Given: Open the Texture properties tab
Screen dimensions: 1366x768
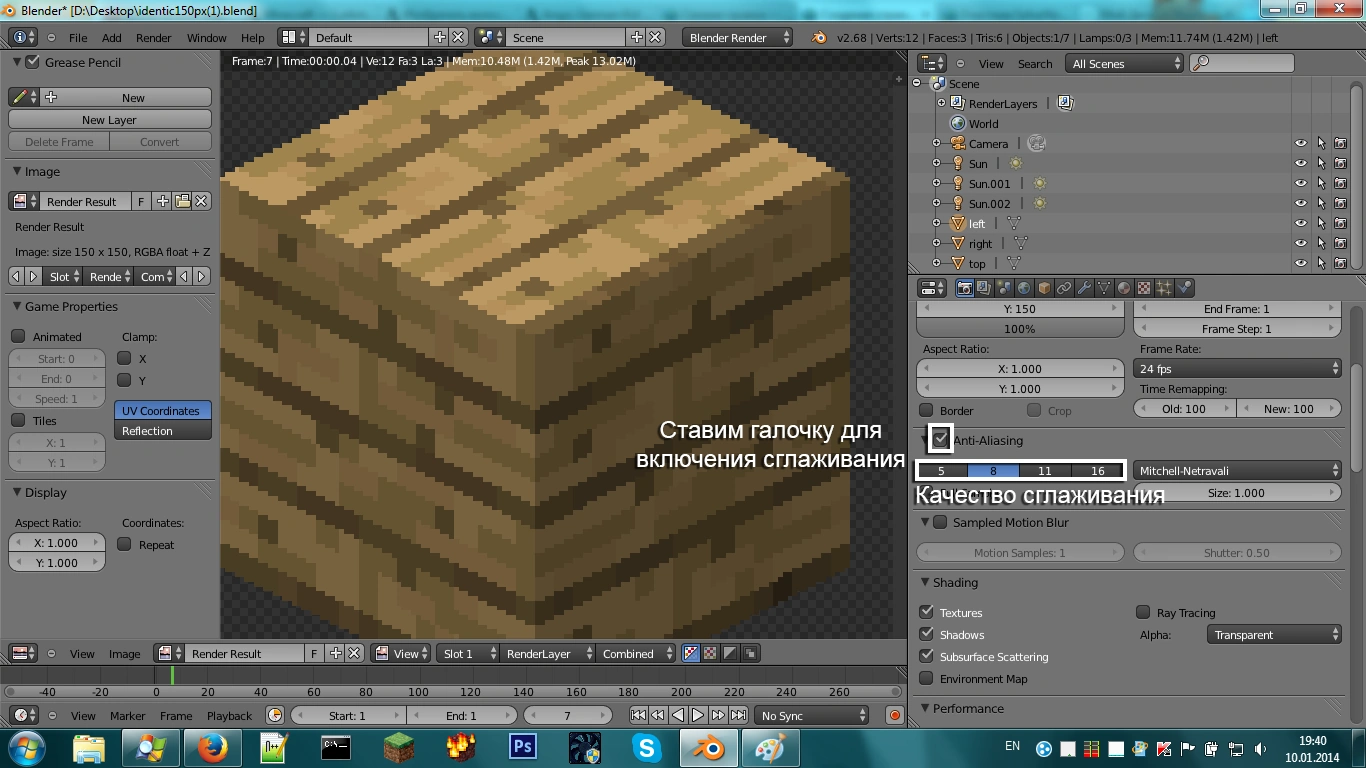Looking at the screenshot, I should coord(1145,288).
